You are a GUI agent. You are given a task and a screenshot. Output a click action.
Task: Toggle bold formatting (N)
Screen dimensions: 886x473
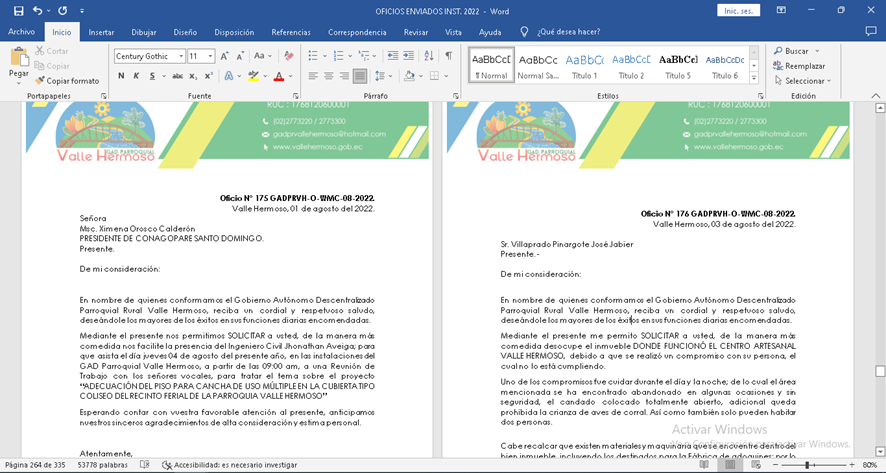(121, 76)
